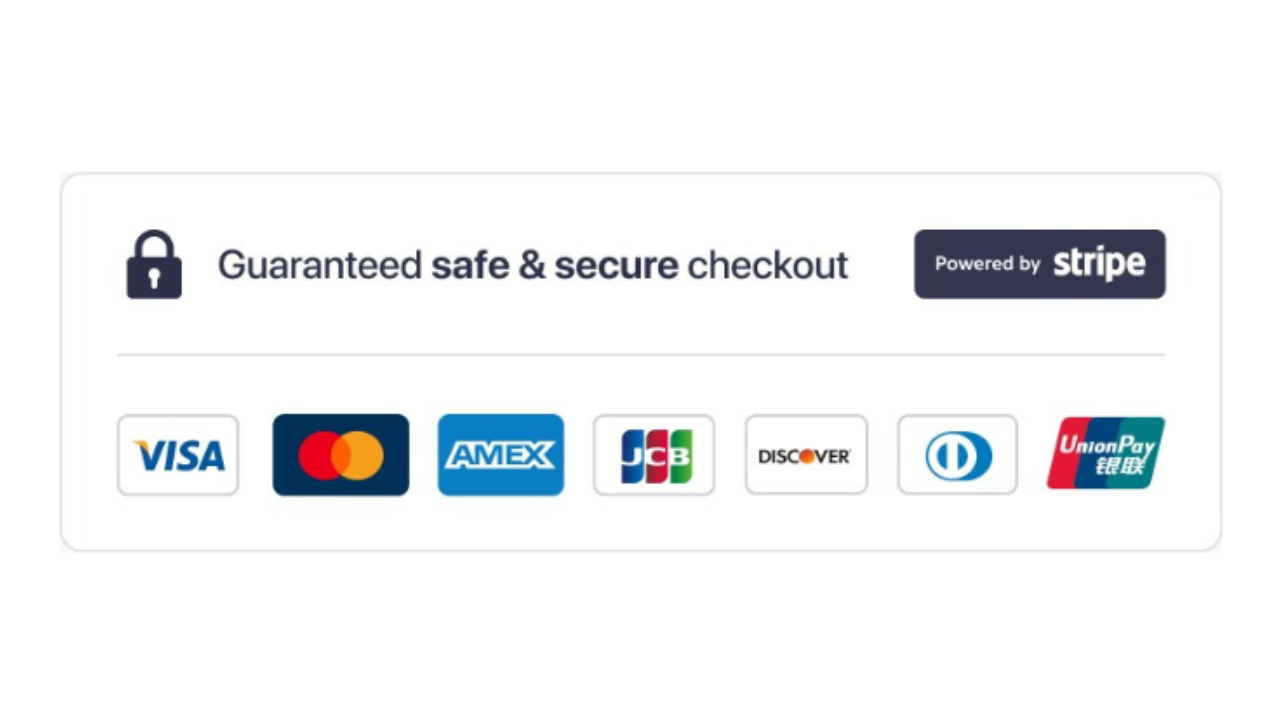
Task: Choose the Diners Club card logo
Action: coord(958,455)
